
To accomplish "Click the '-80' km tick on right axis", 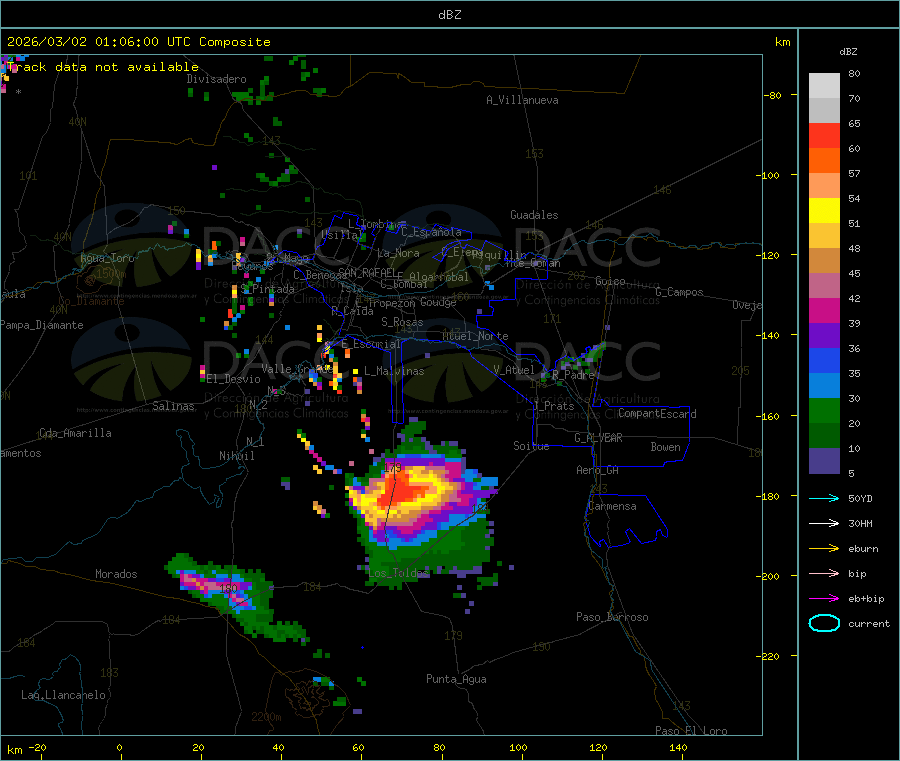I will click(773, 95).
